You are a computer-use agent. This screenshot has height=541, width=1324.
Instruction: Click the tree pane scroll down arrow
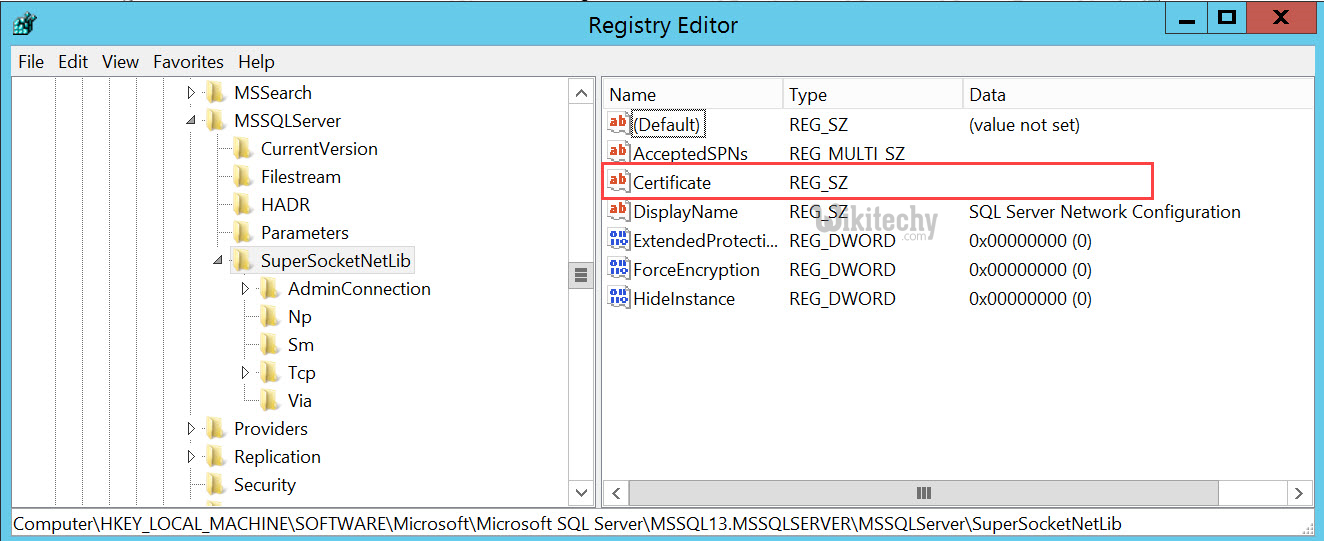coord(581,492)
